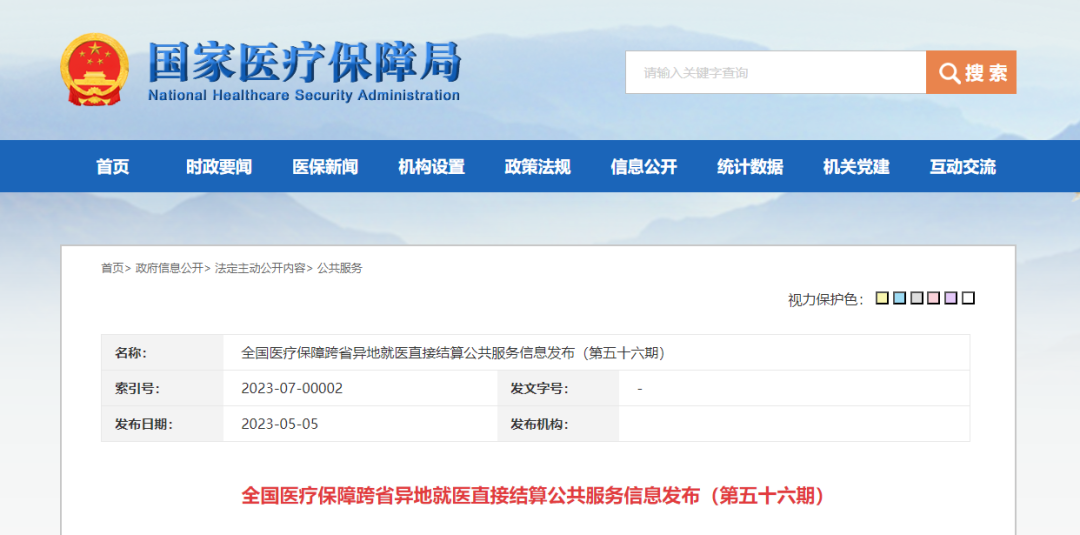Click the 发布机构 label cell
This screenshot has height=535, width=1080.
click(x=558, y=423)
